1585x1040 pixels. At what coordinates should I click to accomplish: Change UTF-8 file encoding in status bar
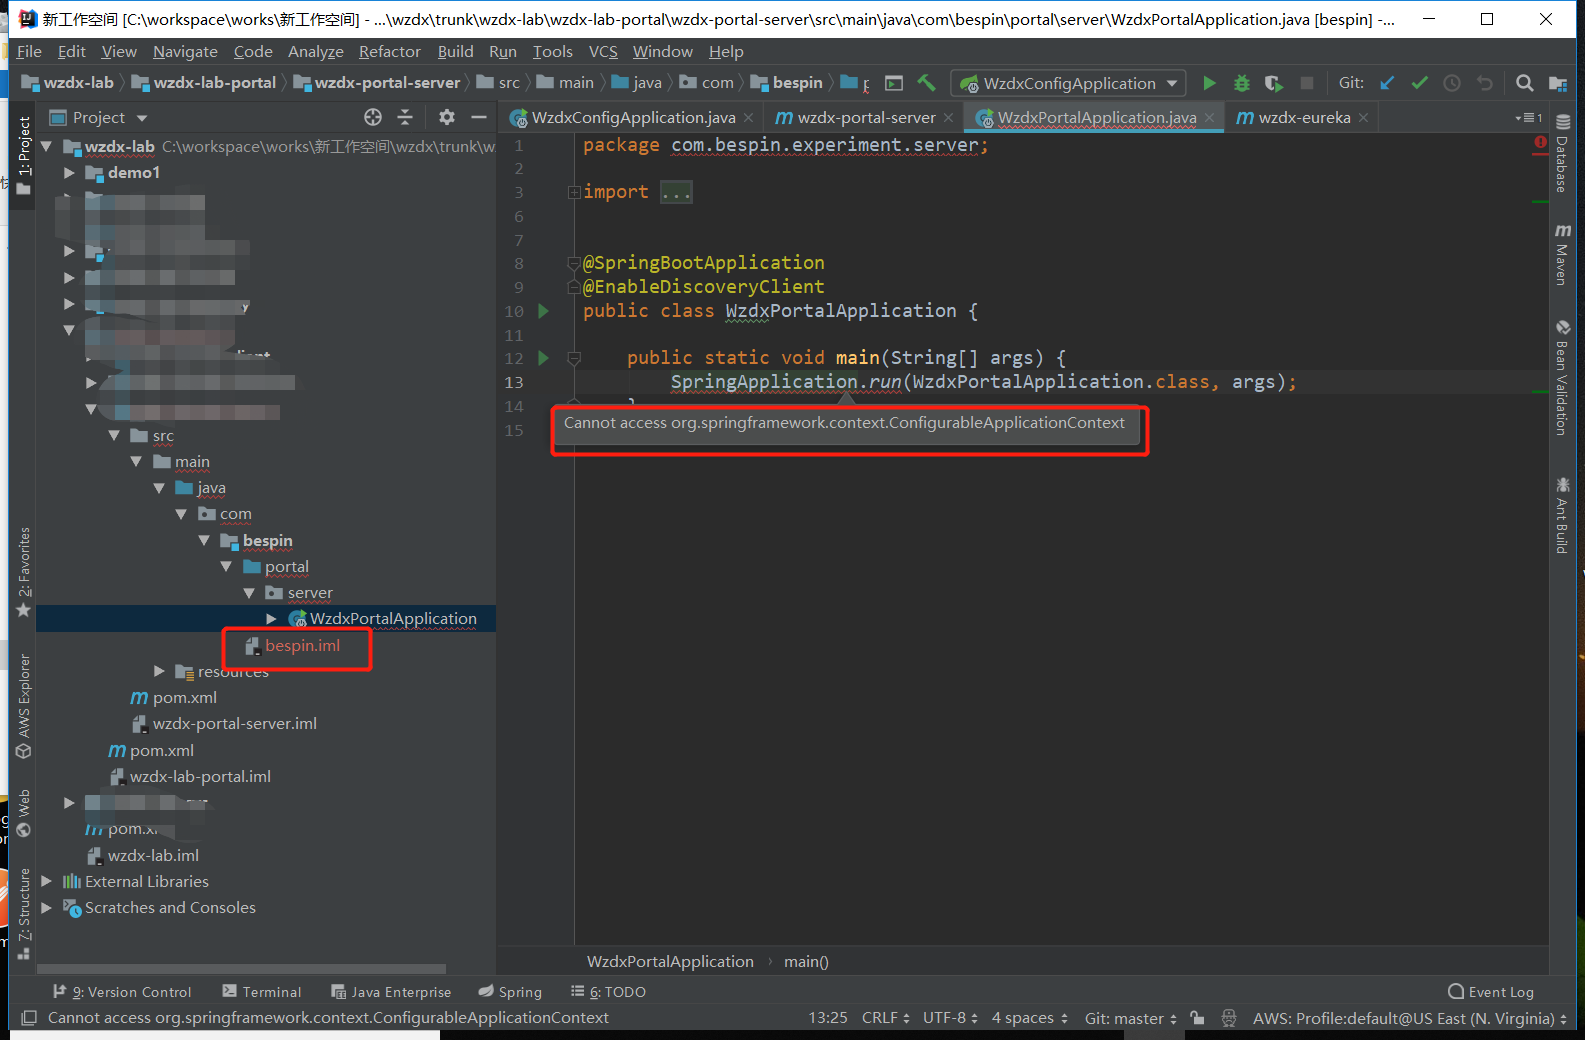point(950,1018)
